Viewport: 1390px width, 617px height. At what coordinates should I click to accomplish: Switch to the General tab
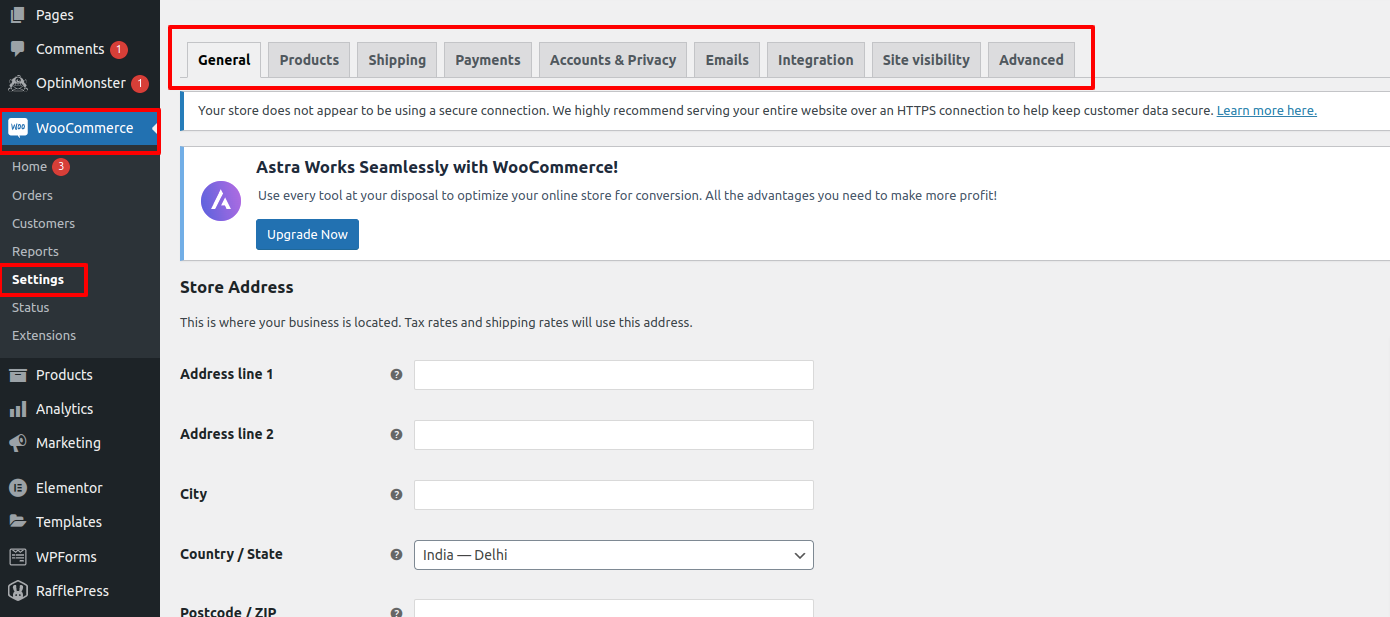click(x=224, y=60)
